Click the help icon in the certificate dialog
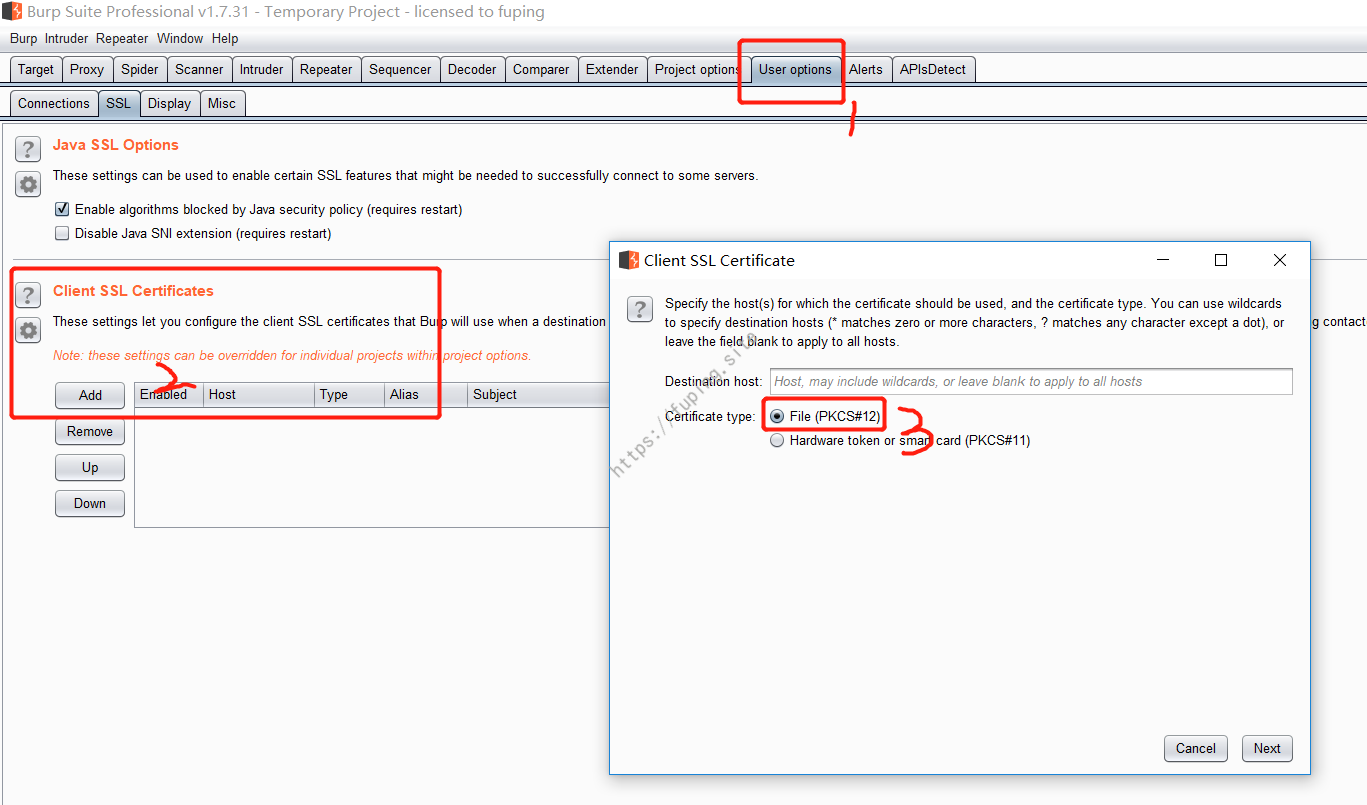Viewport: 1367px width, 805px height. tap(640, 309)
